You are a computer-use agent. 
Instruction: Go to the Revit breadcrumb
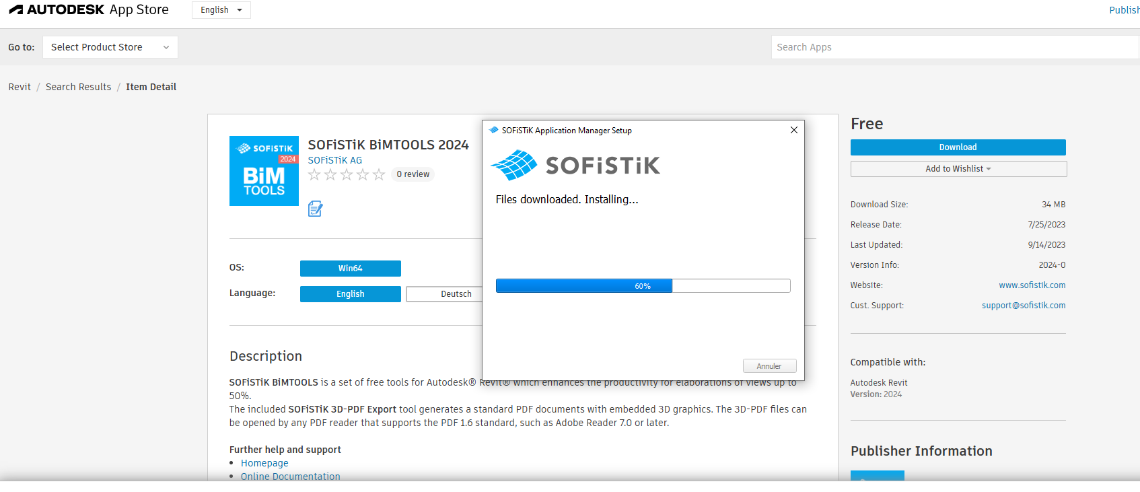[20, 86]
